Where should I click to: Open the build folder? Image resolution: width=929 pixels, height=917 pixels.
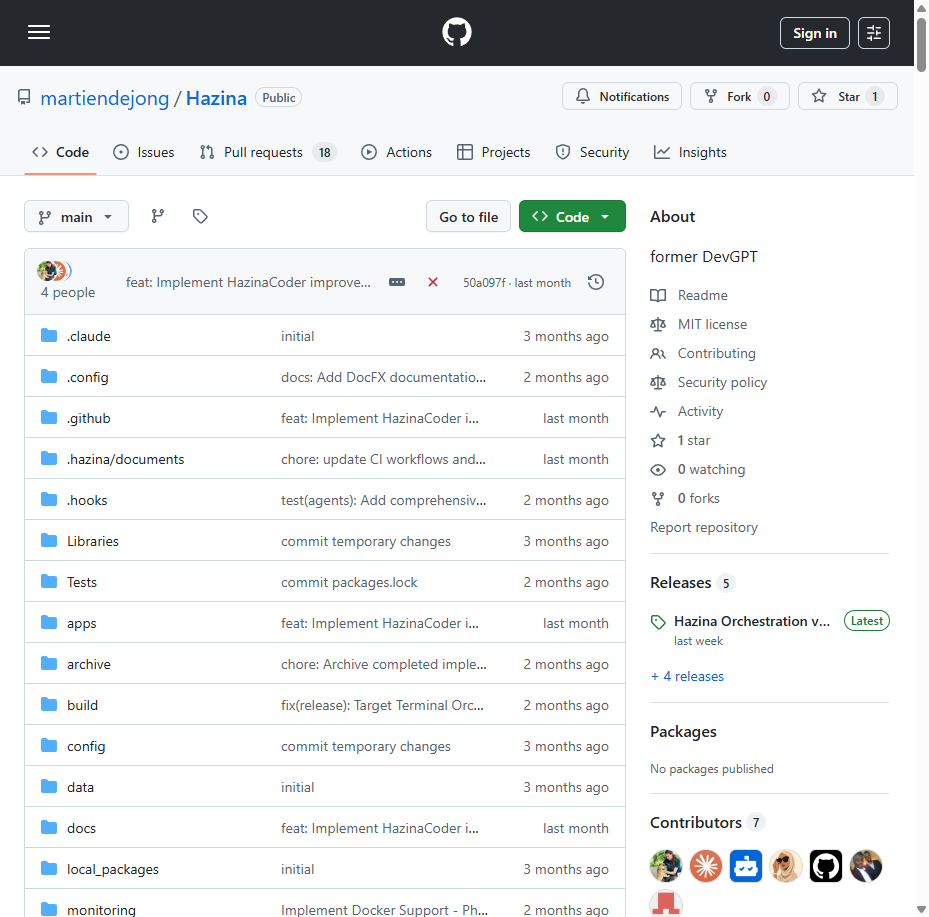82,705
